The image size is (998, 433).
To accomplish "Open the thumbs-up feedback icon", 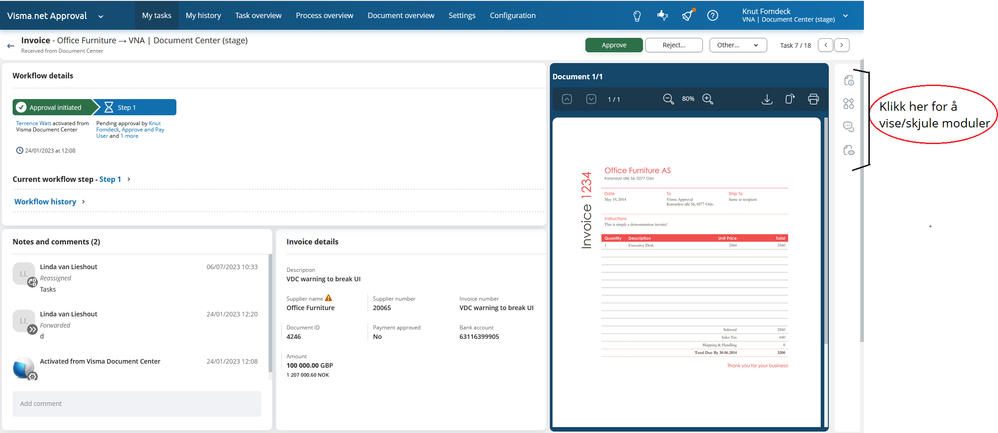I will (662, 16).
